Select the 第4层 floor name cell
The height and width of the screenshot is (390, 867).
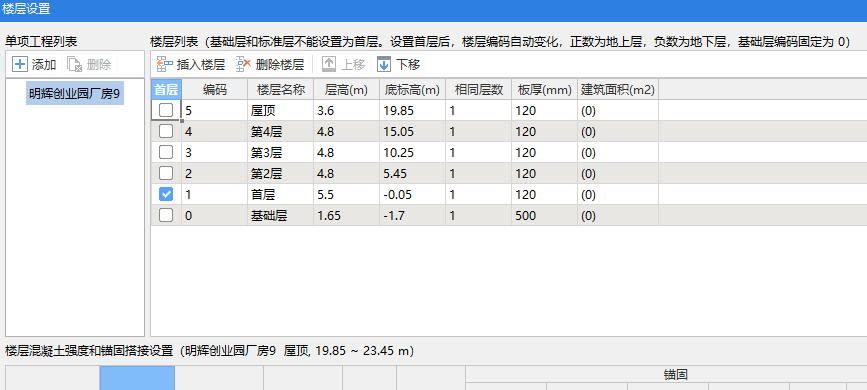280,131
